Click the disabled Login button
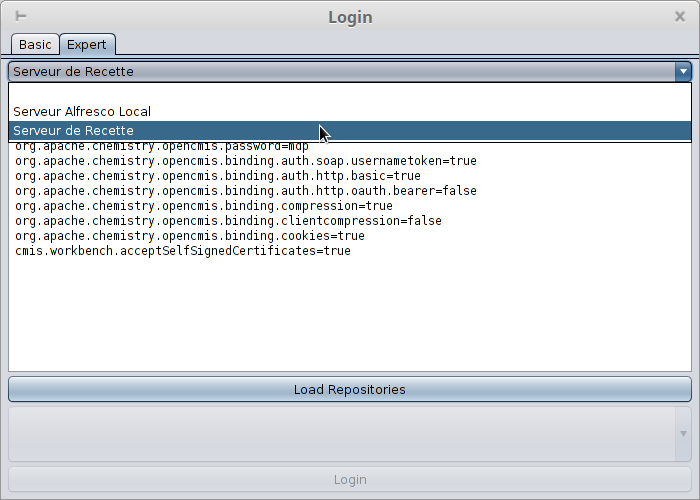 (x=350, y=480)
